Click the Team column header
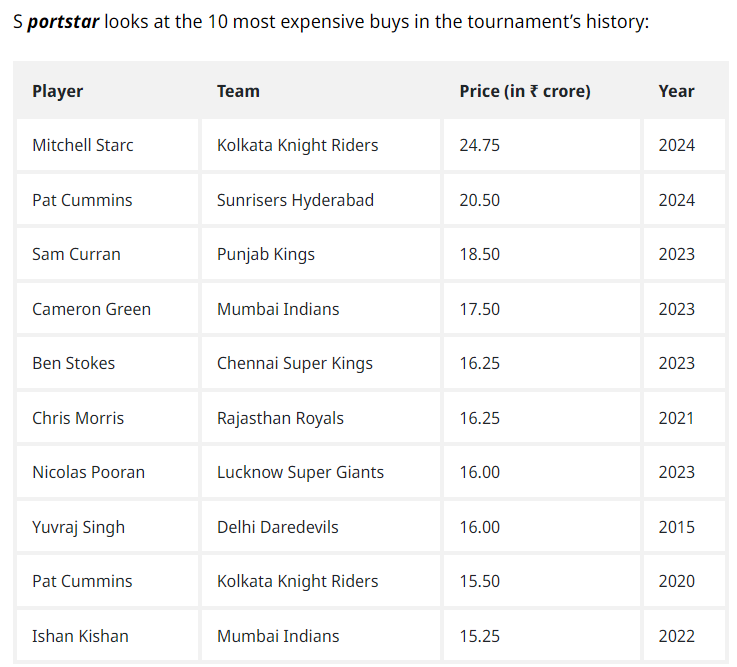 (238, 91)
